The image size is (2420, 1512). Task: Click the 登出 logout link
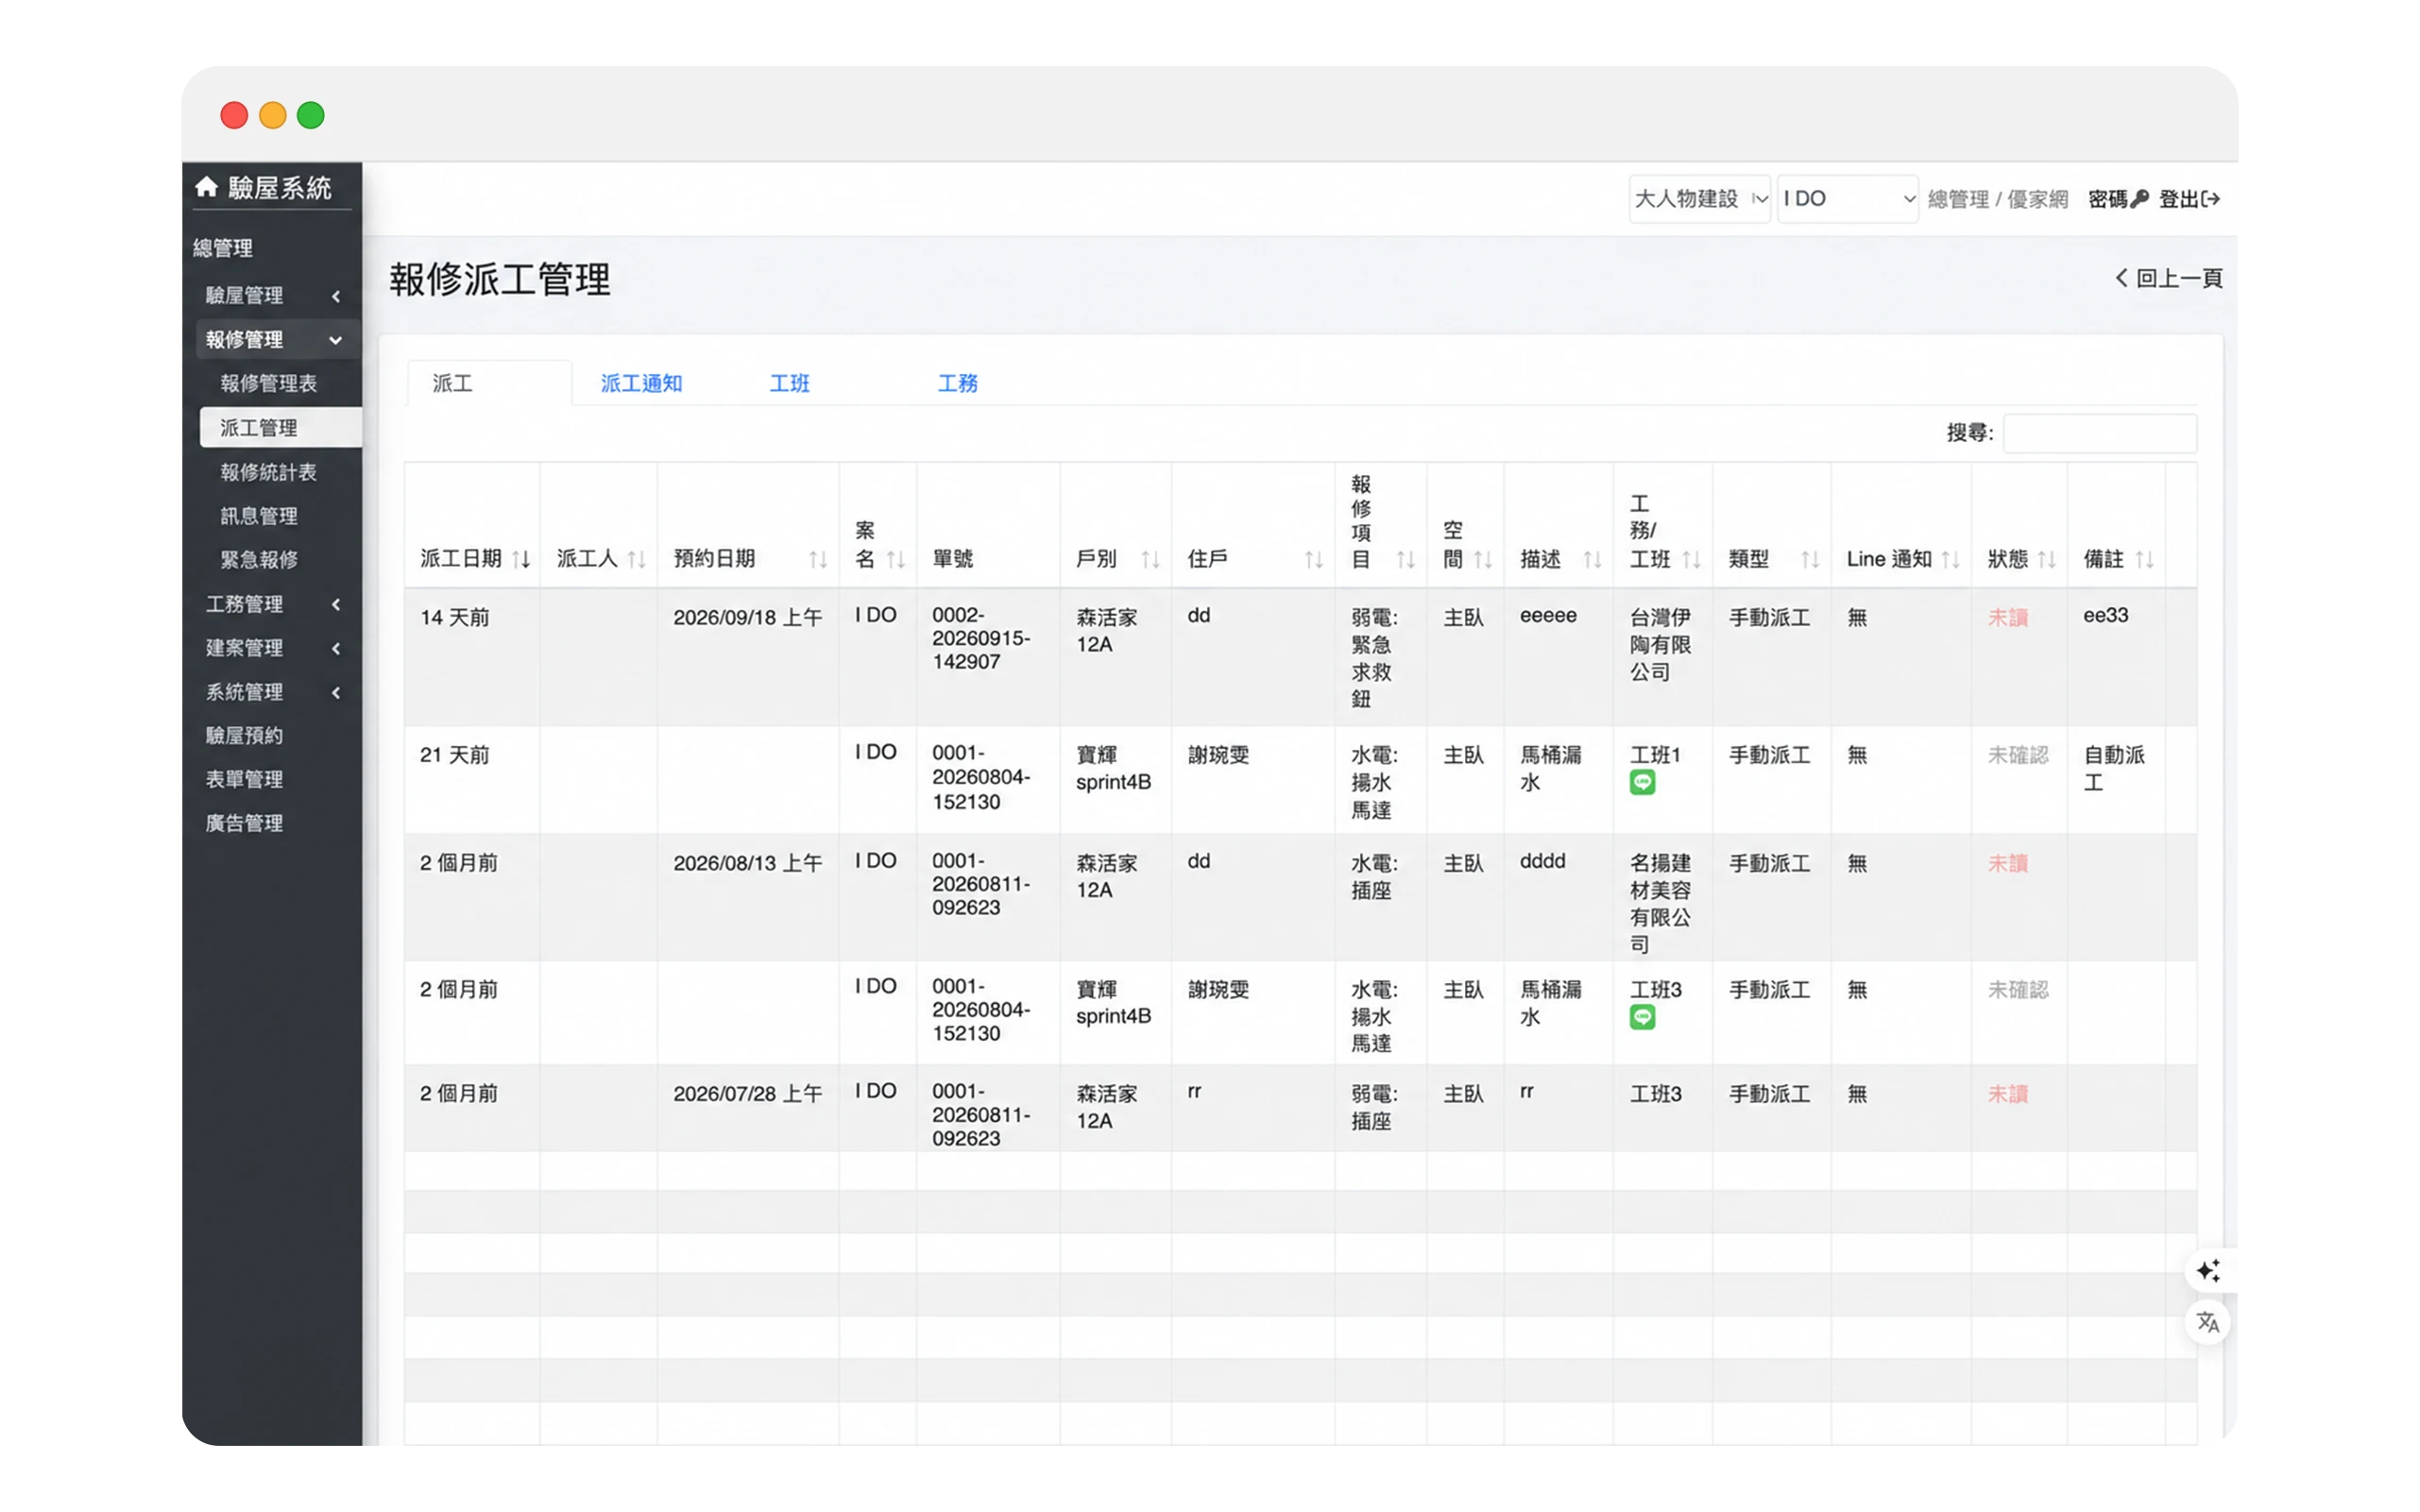click(x=2189, y=199)
